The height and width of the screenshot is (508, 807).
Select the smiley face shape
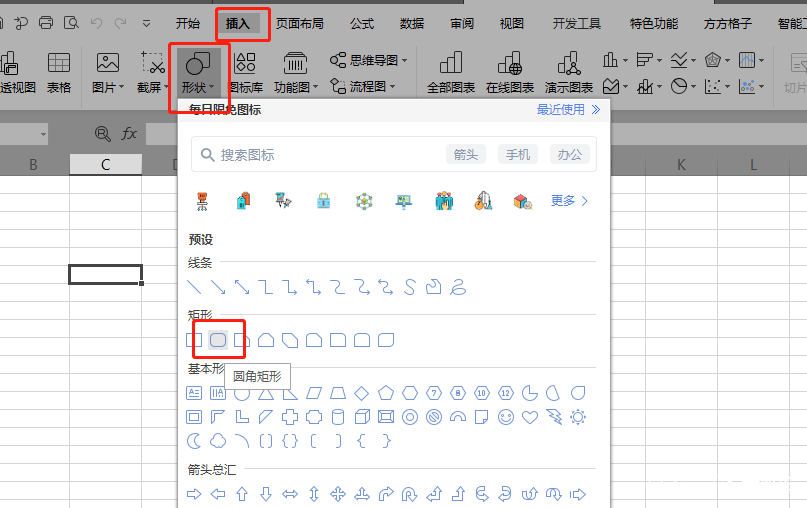506,417
